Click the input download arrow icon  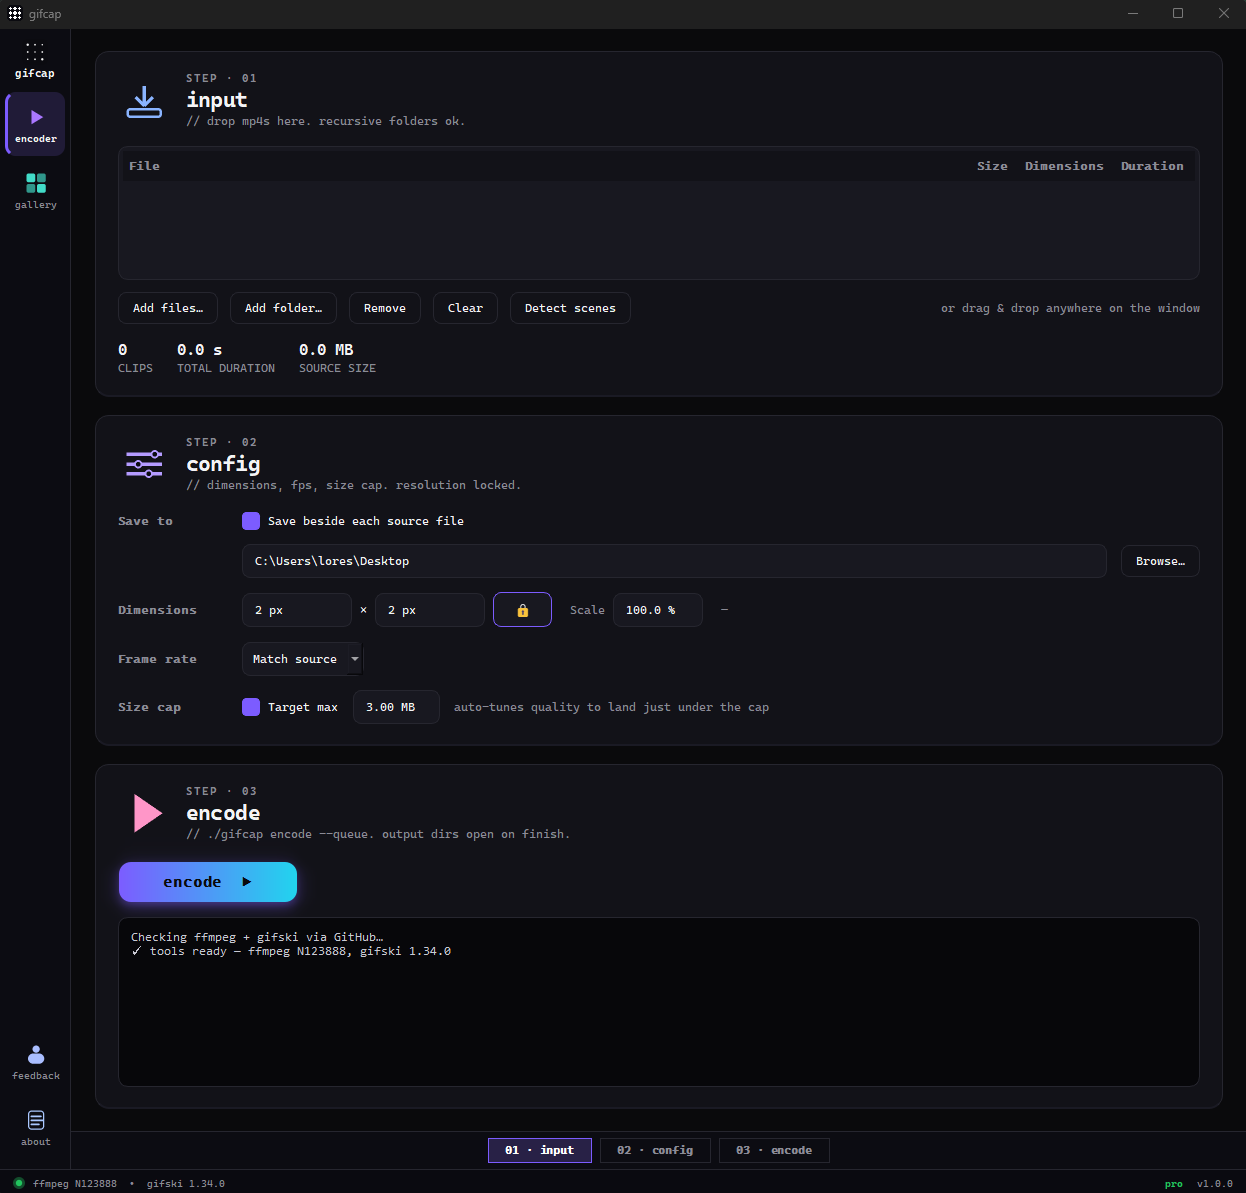pos(144,102)
